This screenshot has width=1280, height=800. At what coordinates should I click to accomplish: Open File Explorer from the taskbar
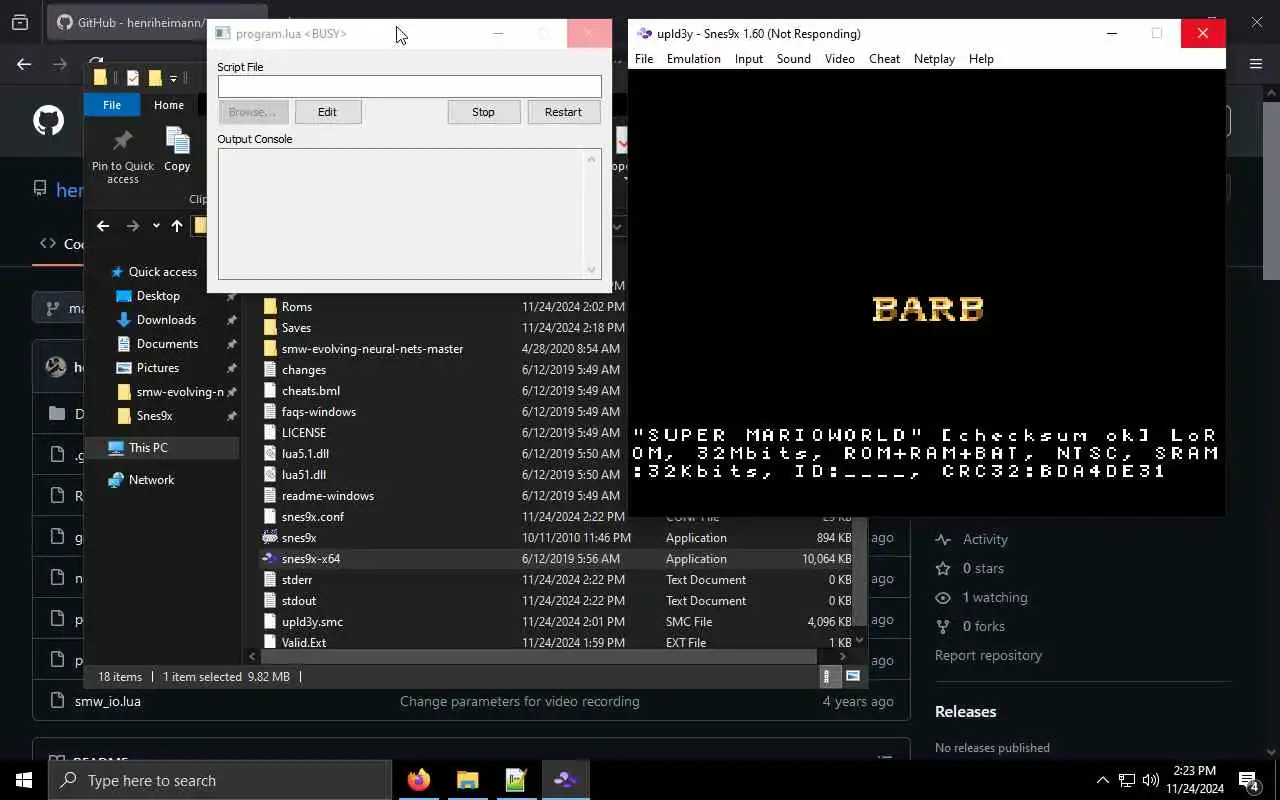coord(467,780)
